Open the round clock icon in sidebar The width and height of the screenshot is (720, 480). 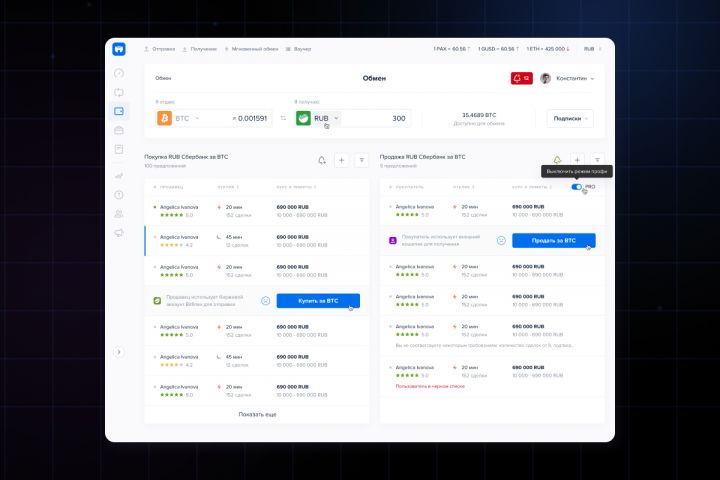pyautogui.click(x=119, y=195)
